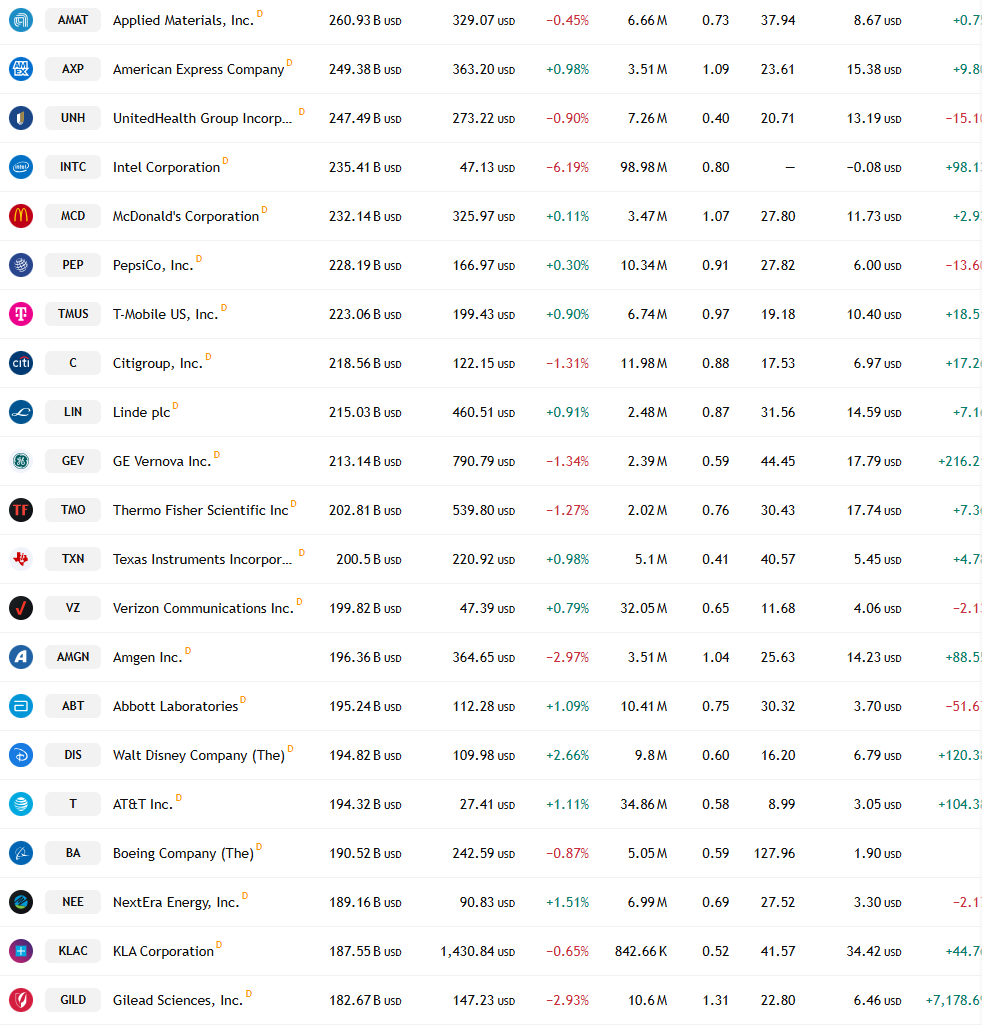Click the Intel logo icon
The height and width of the screenshot is (1025, 982).
tap(21, 167)
